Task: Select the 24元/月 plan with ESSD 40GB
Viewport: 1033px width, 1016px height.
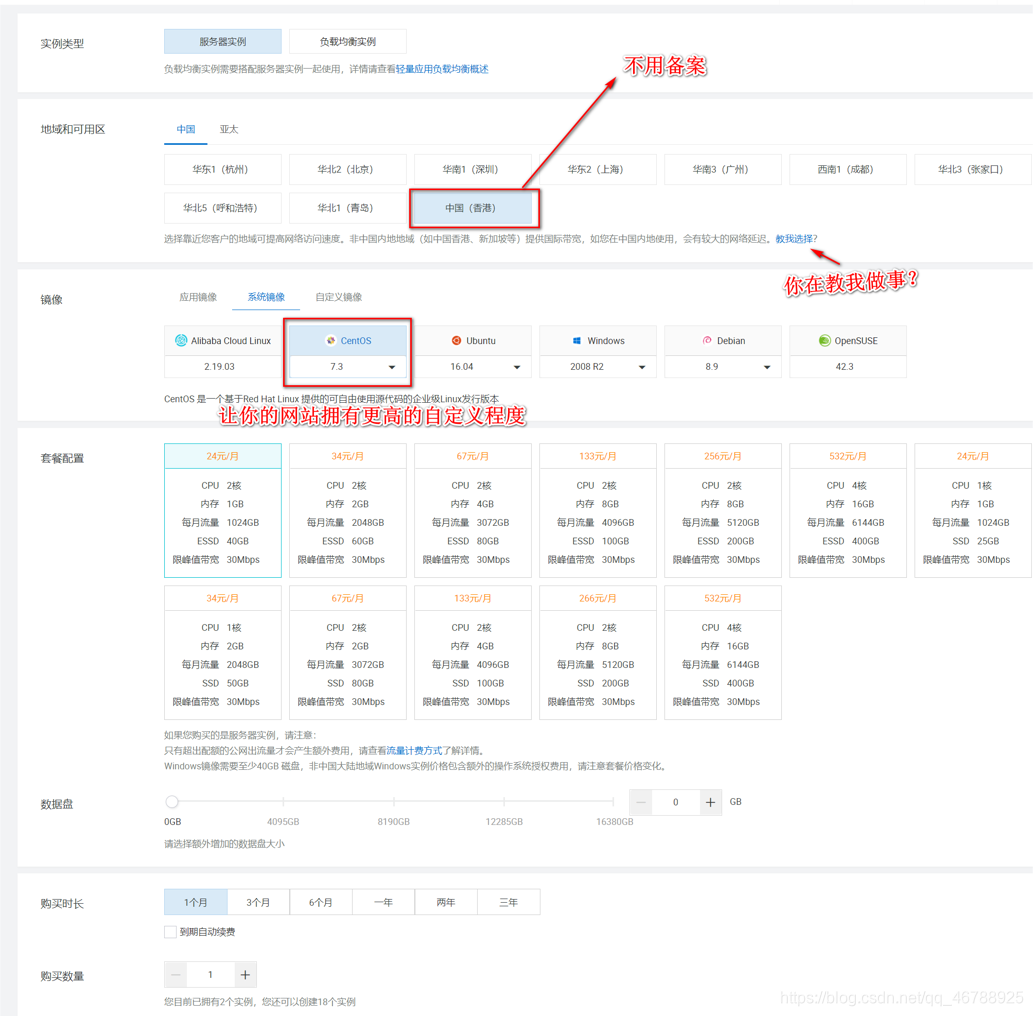Action: (223, 511)
